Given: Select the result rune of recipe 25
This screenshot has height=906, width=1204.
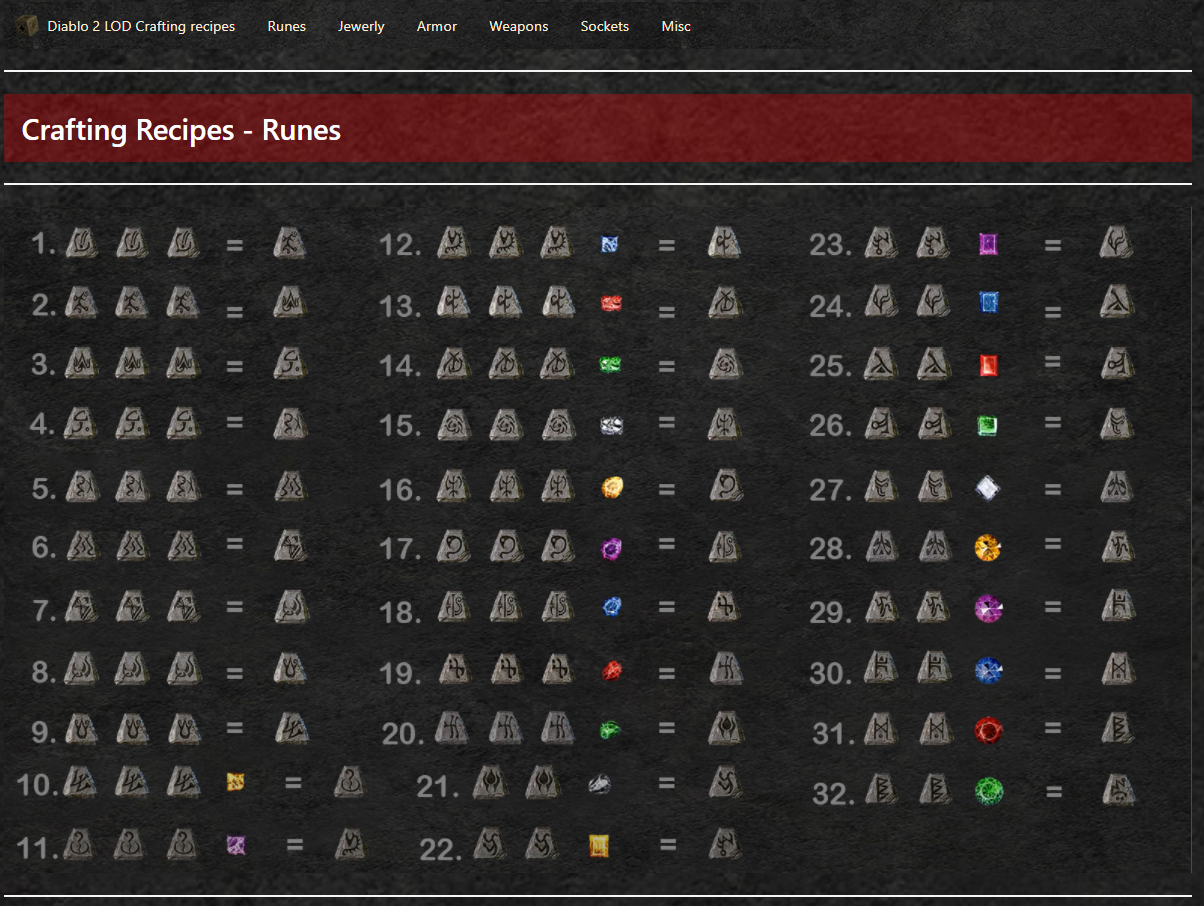Looking at the screenshot, I should click(x=1117, y=363).
